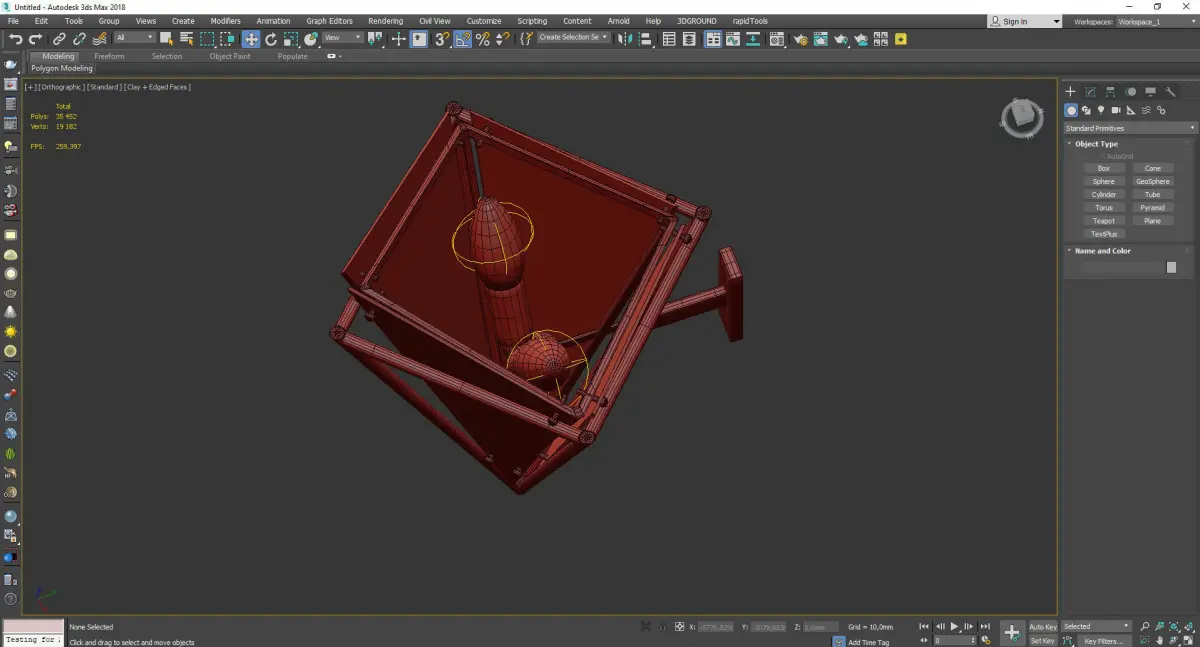Create a Torus primitive

point(1104,208)
